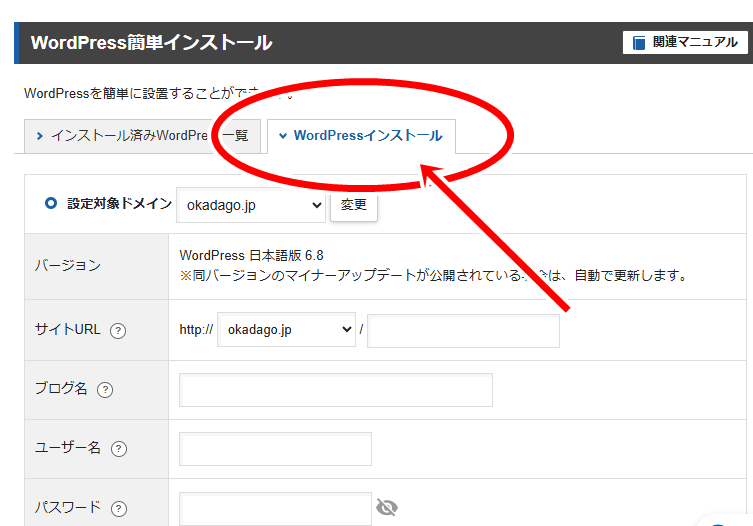Click the パスワード input field
Image resolution: width=753 pixels, height=526 pixels.
pyautogui.click(x=275, y=508)
